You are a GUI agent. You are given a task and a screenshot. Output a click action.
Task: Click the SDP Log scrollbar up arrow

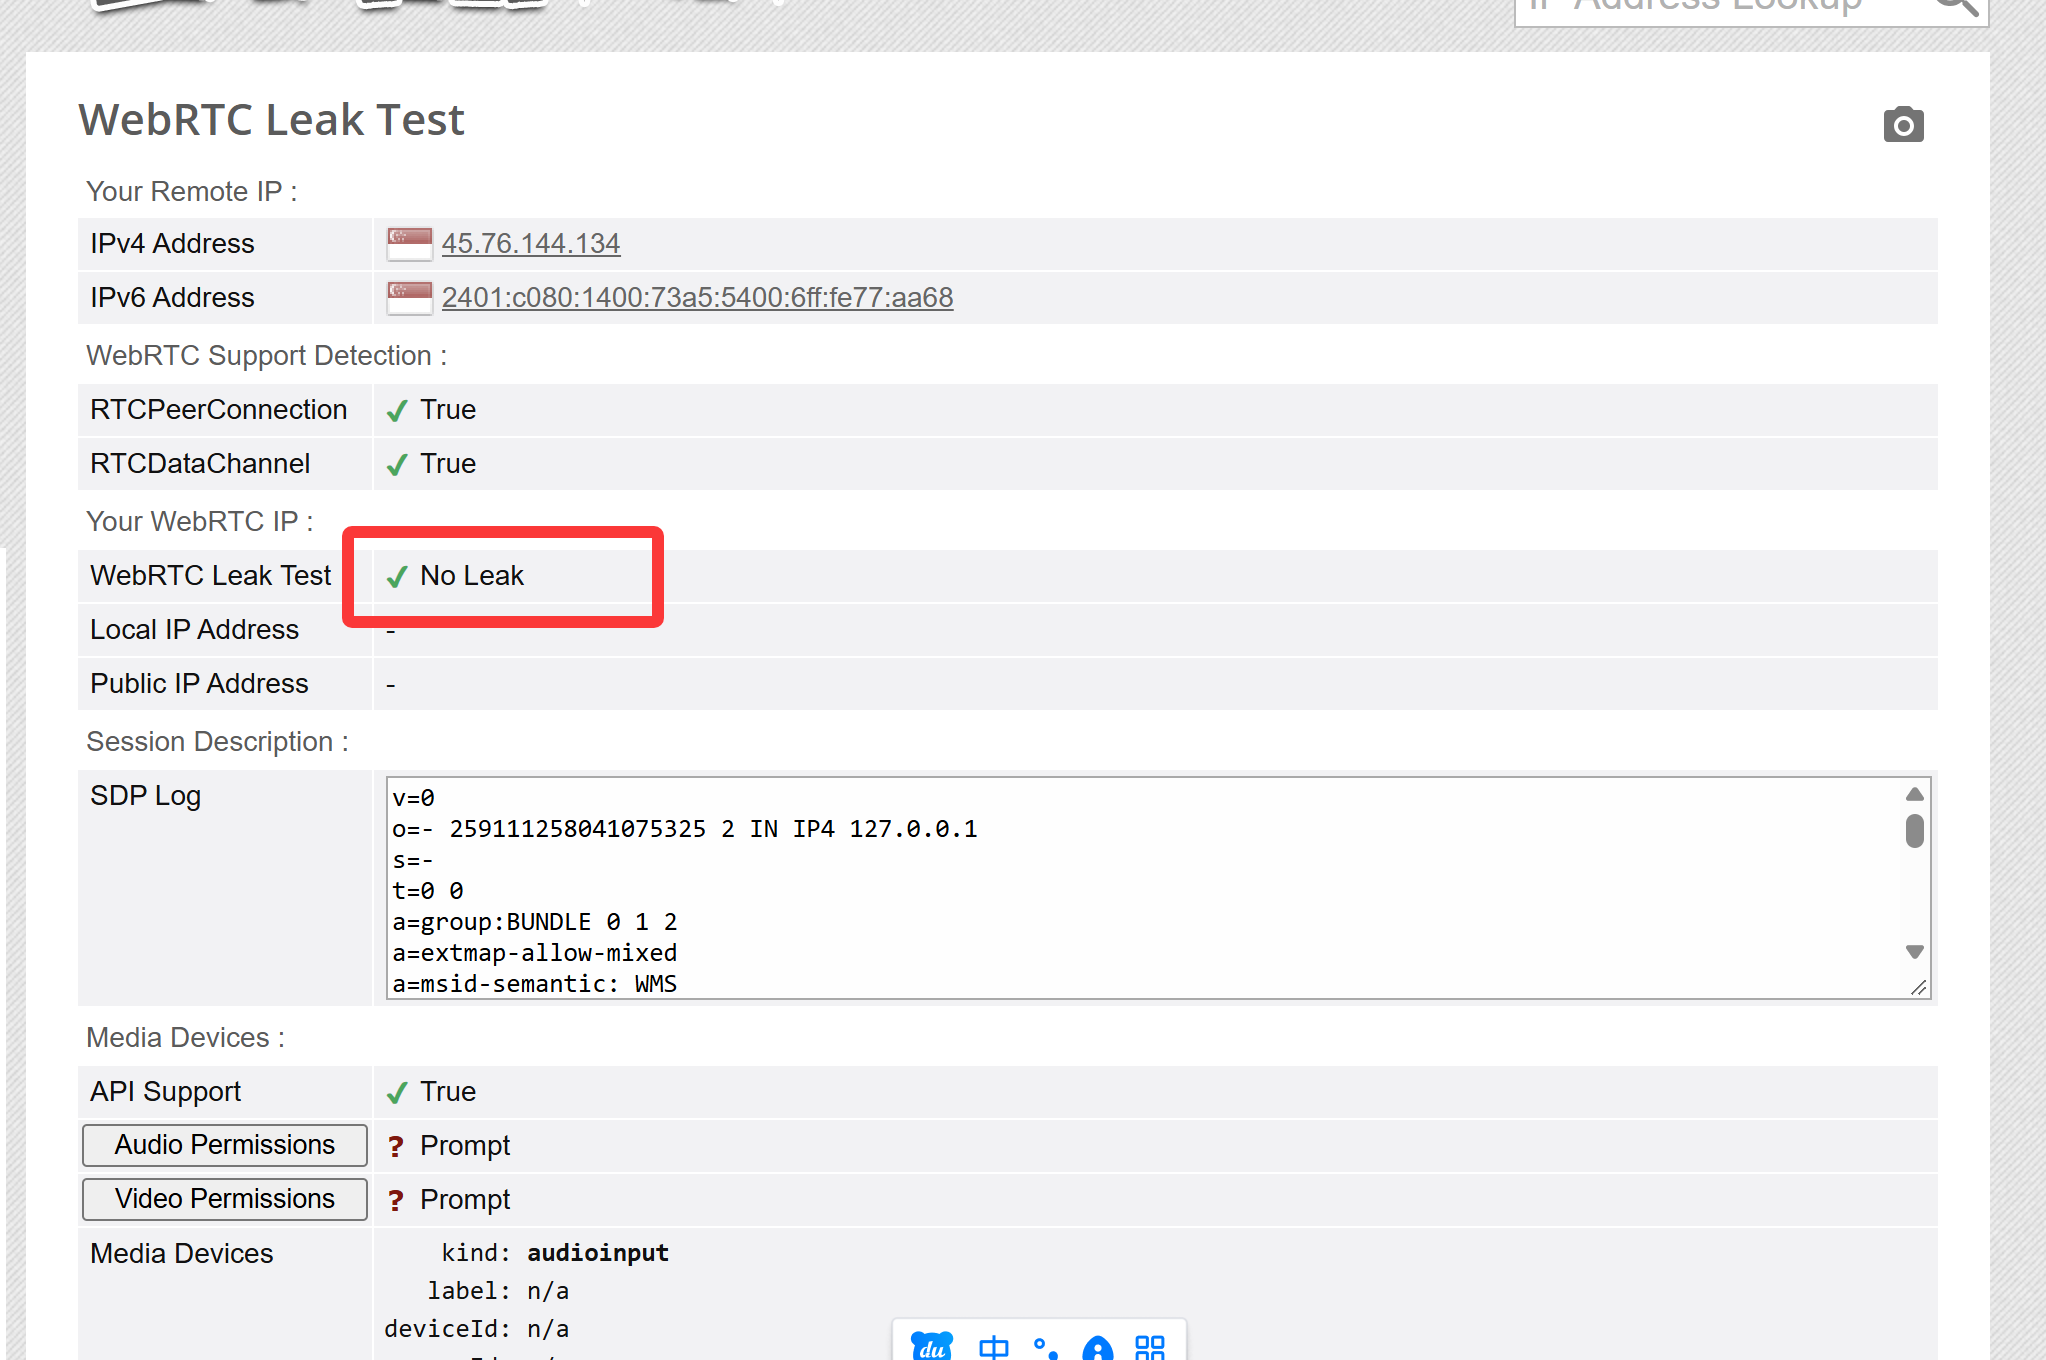pyautogui.click(x=1914, y=794)
